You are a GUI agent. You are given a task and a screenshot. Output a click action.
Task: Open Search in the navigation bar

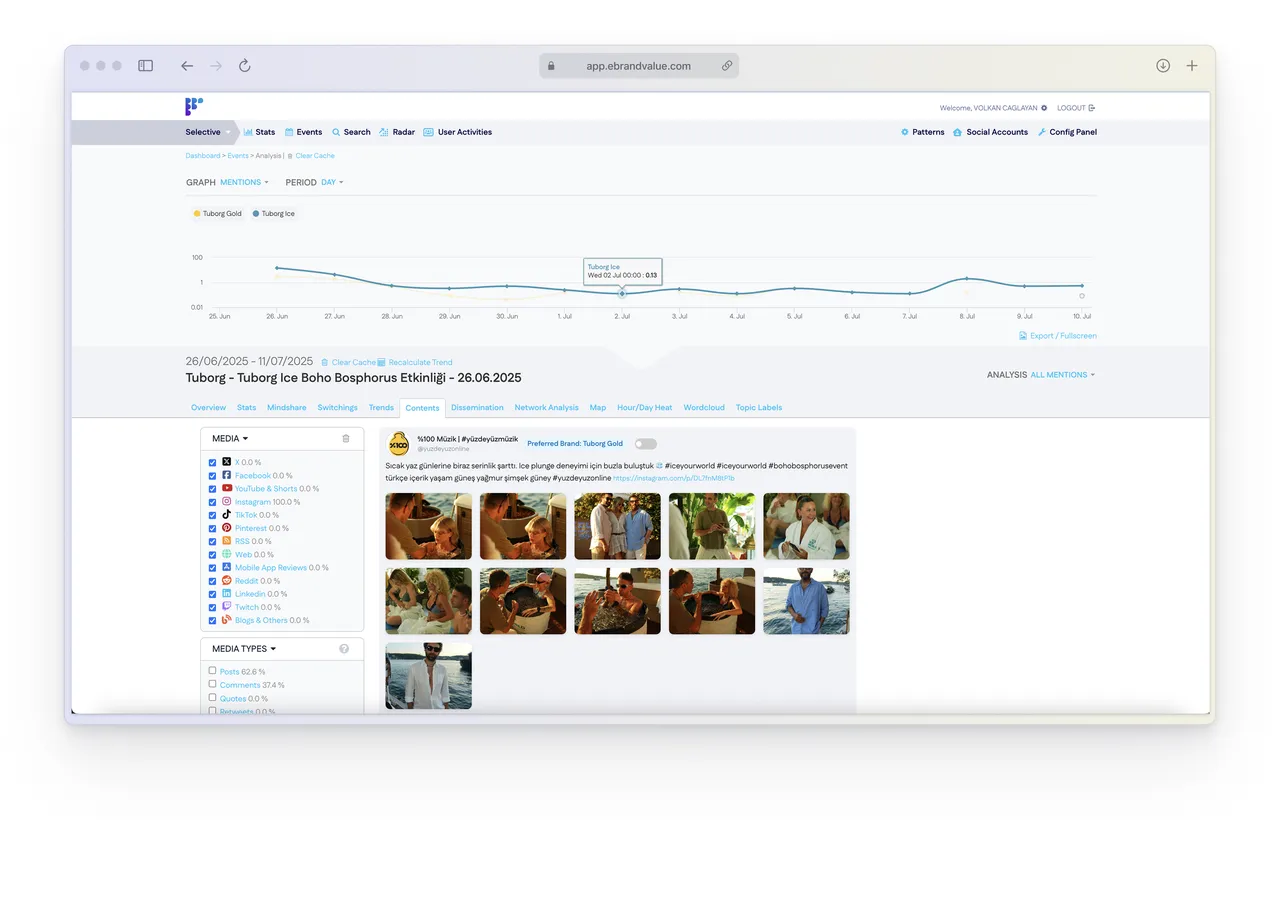click(x=351, y=132)
